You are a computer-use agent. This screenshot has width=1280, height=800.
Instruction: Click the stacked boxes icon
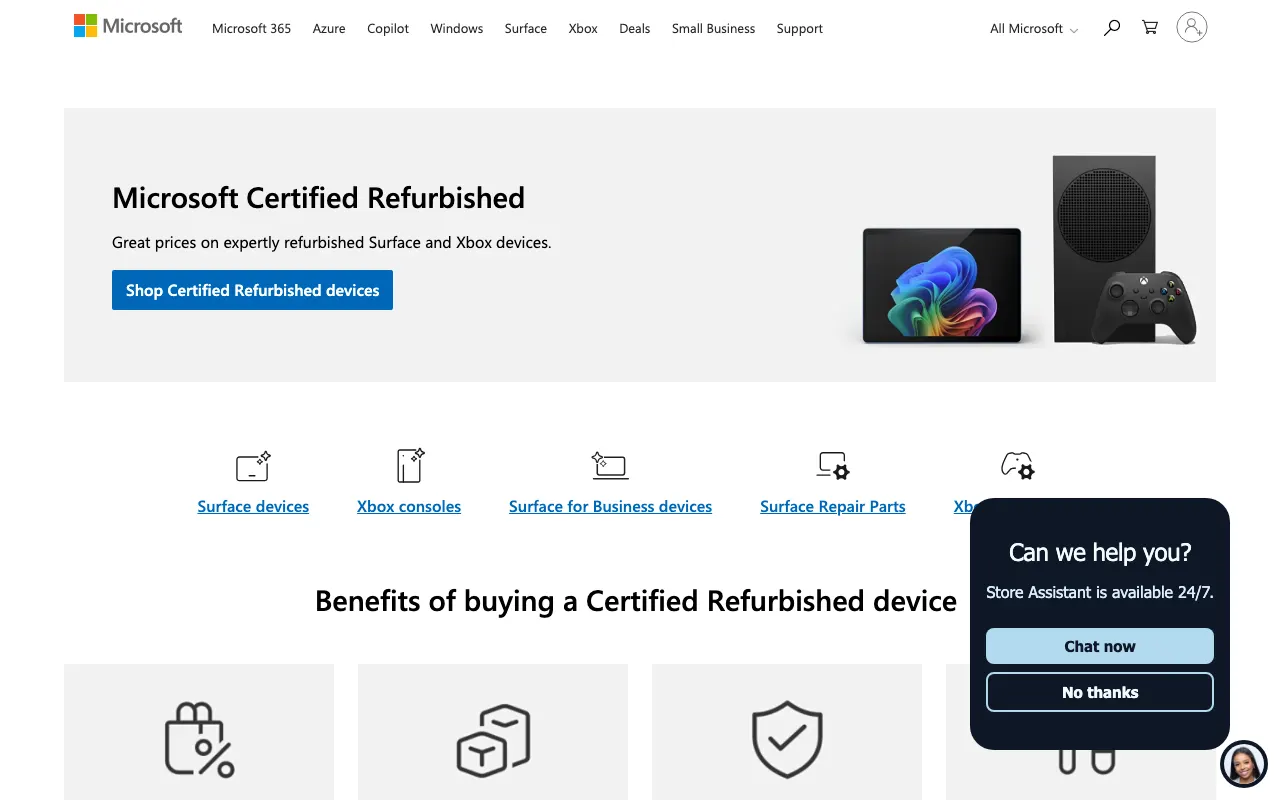493,740
